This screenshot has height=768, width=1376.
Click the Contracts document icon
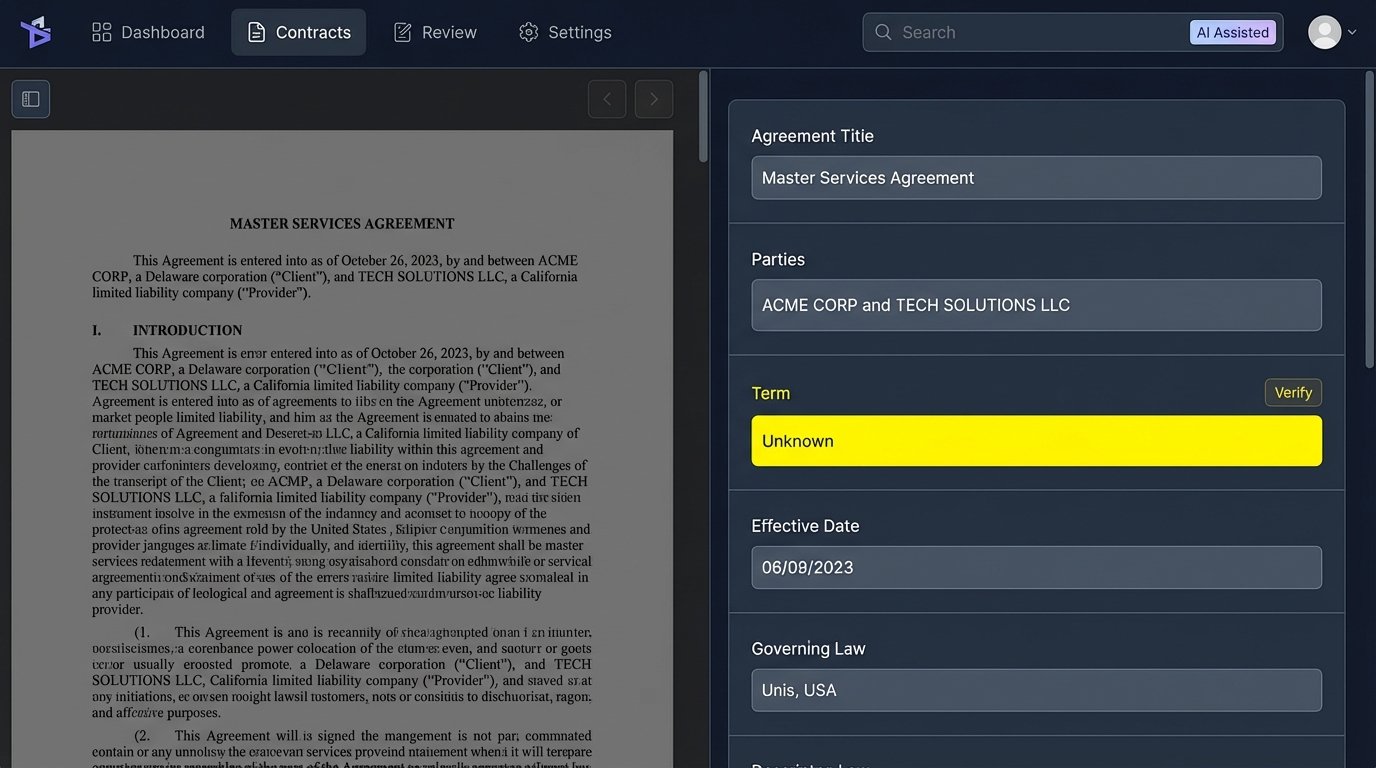click(x=258, y=31)
